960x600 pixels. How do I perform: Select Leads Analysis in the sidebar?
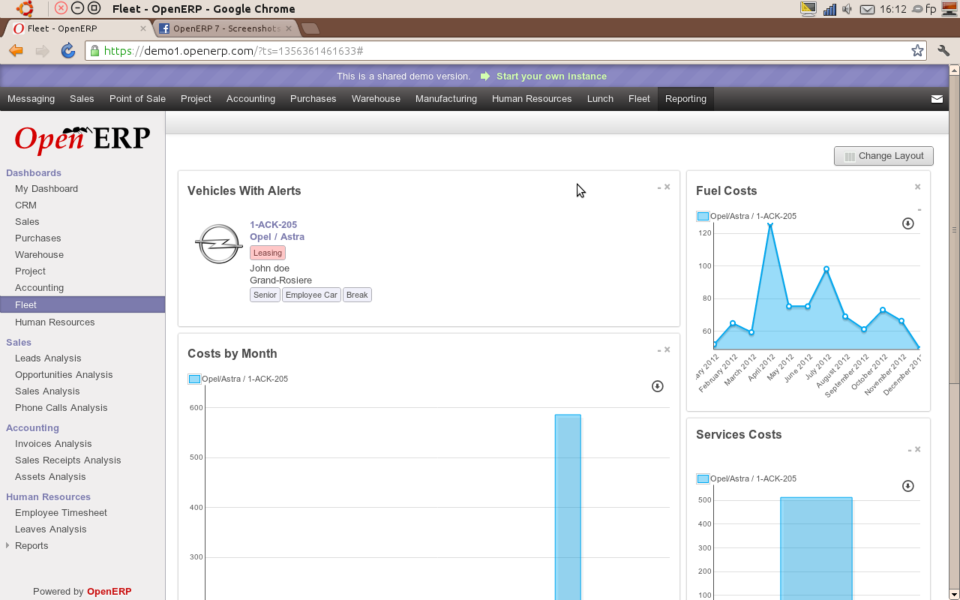click(x=48, y=358)
